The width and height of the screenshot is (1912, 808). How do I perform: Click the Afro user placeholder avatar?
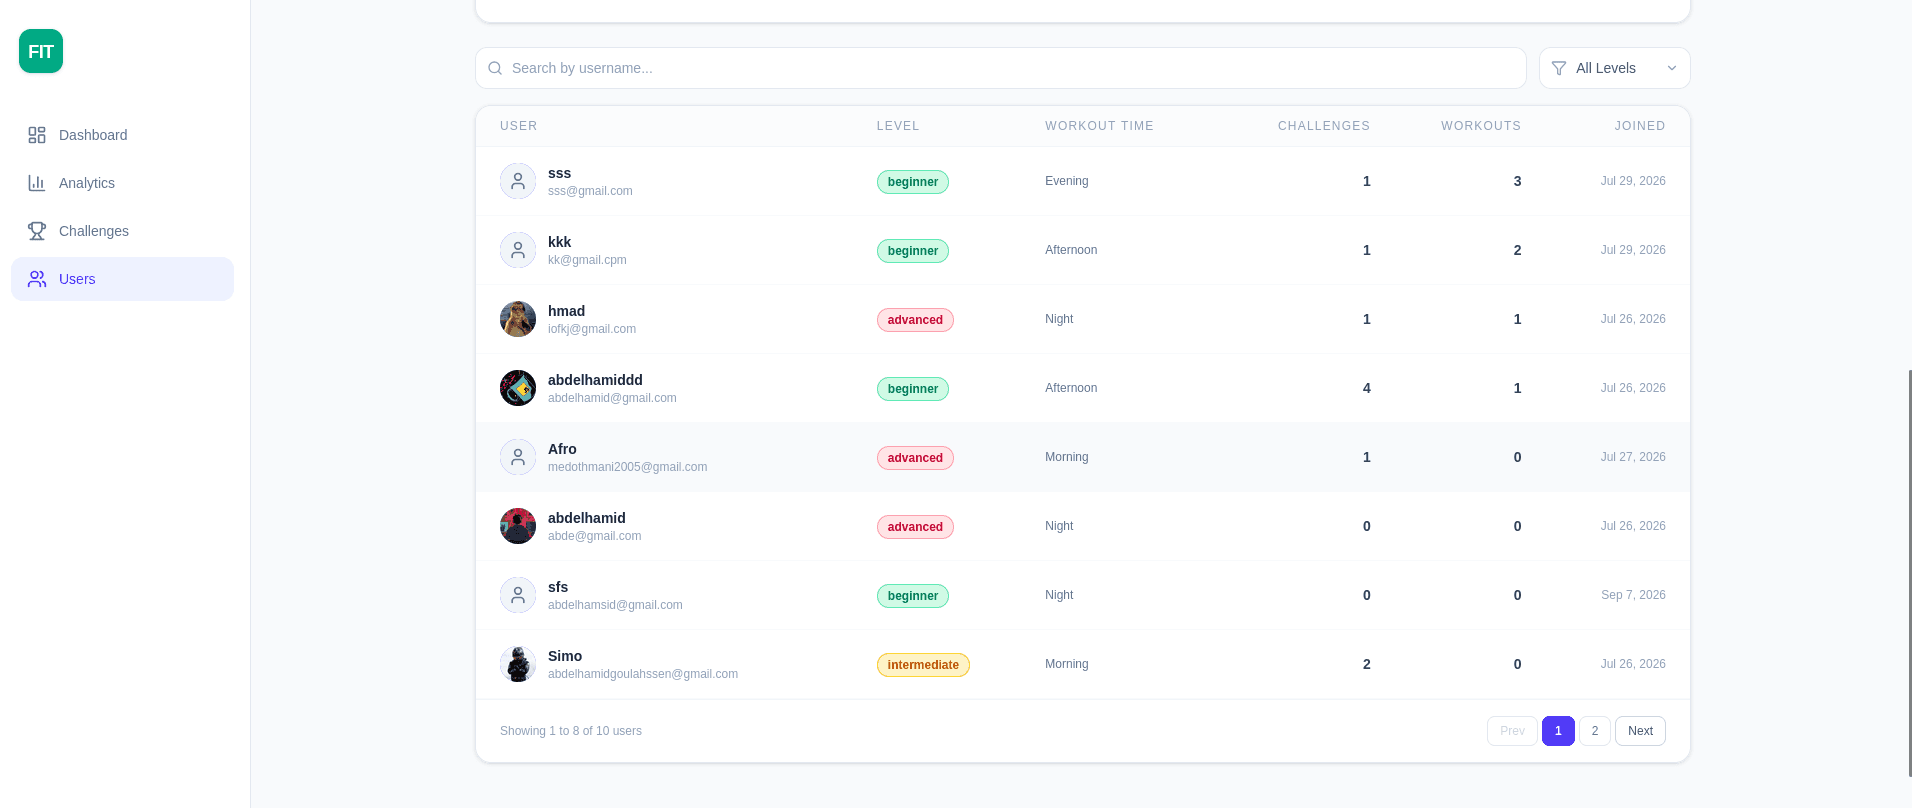[518, 457]
